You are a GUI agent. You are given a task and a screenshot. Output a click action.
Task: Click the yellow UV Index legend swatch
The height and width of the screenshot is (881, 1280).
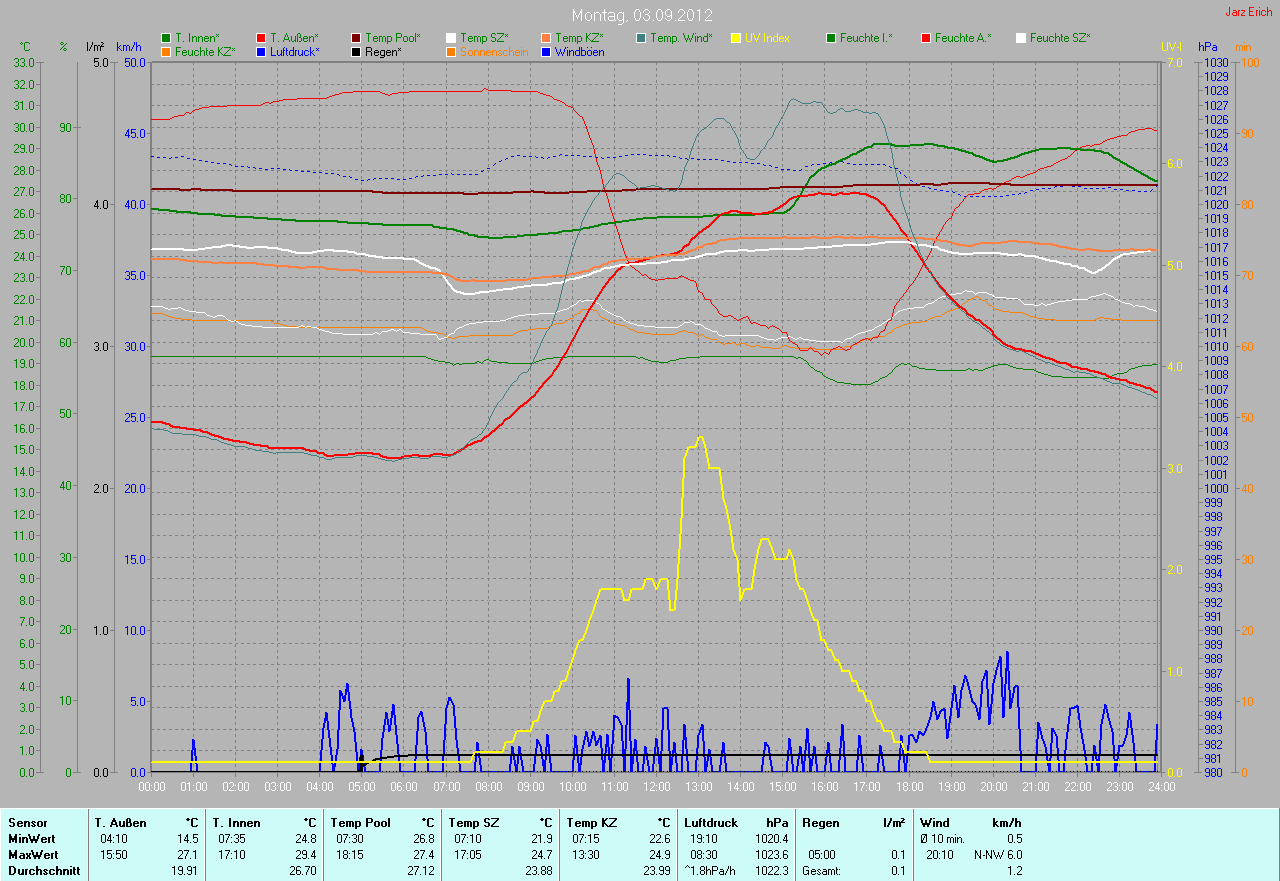(736, 38)
